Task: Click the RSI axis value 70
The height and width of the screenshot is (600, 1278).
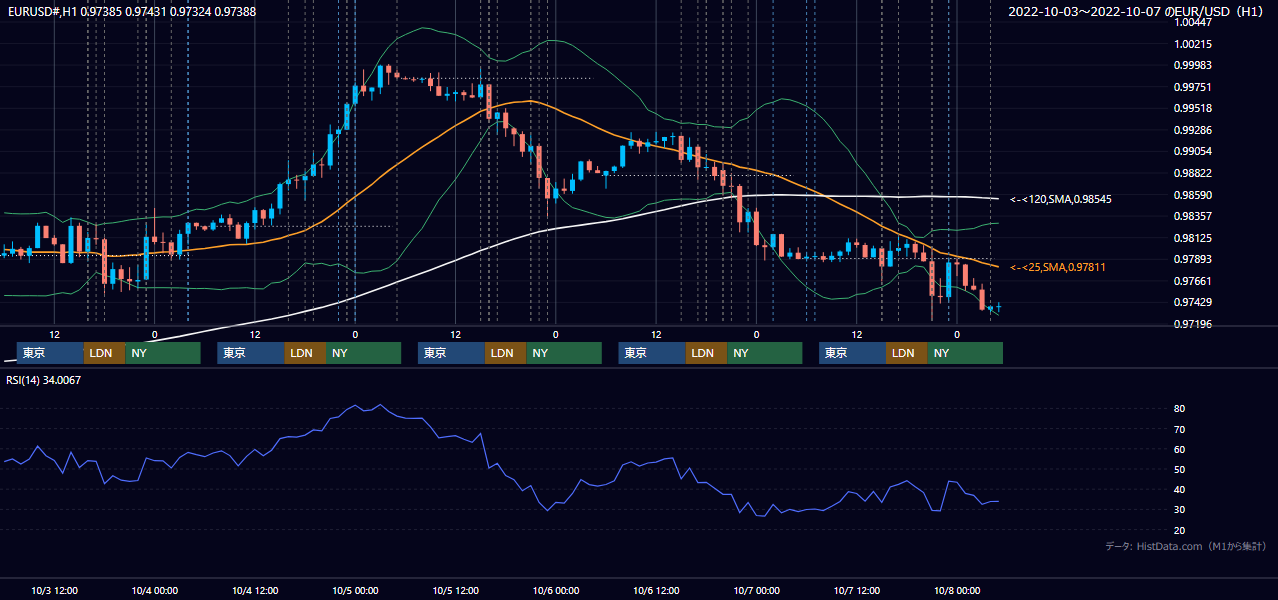Action: click(x=1180, y=429)
